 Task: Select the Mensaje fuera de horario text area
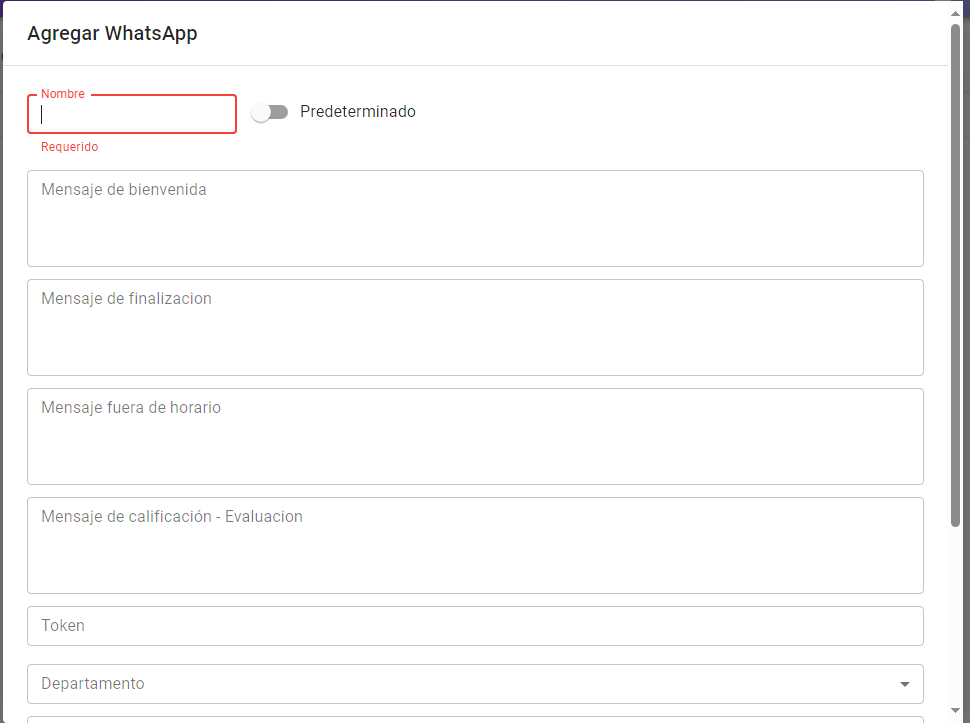tap(475, 436)
